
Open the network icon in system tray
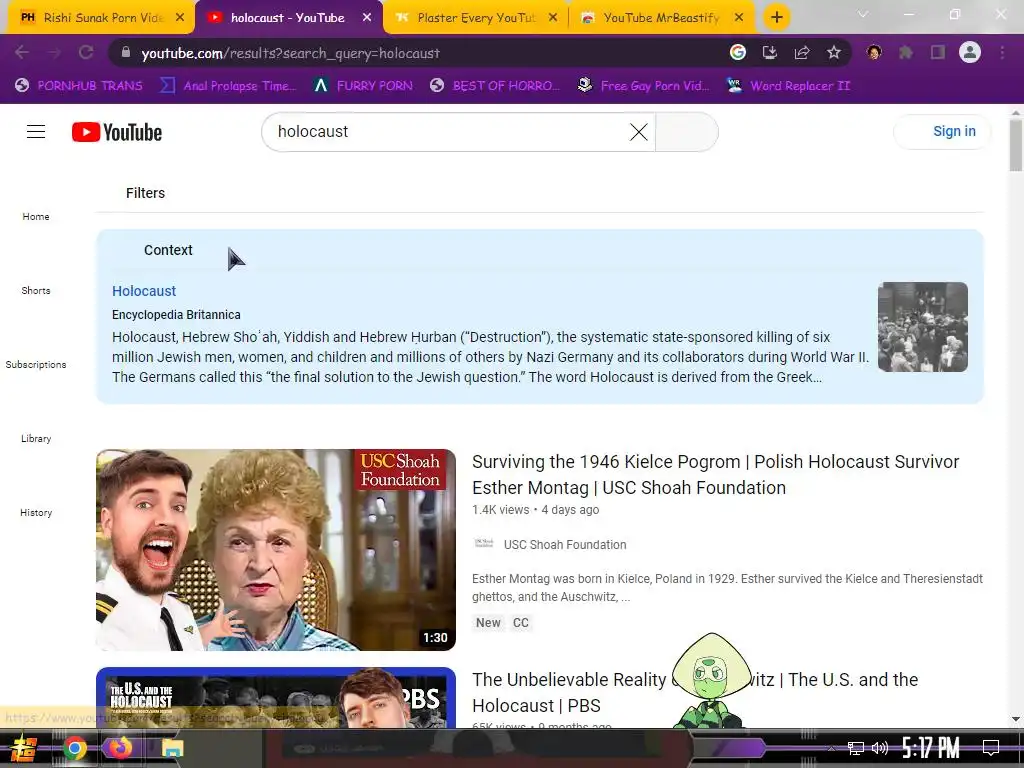click(x=856, y=748)
